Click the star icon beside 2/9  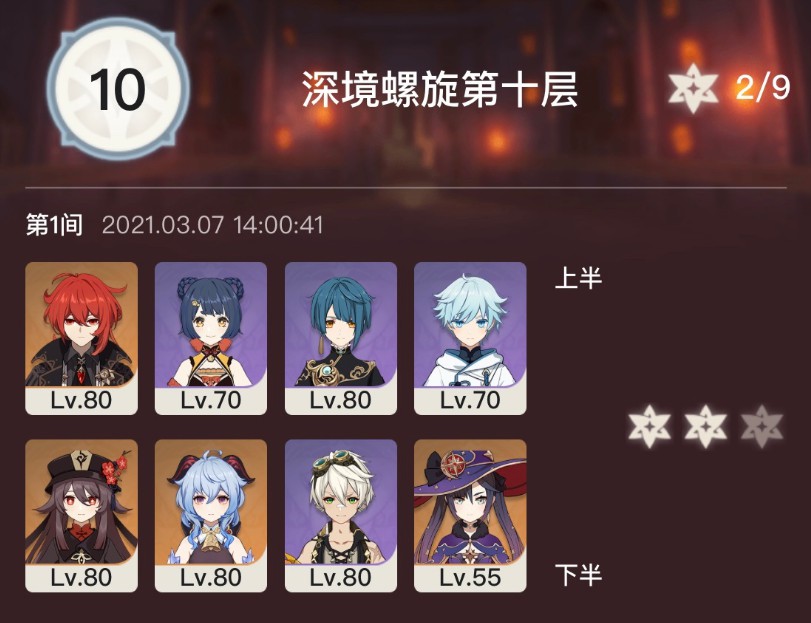(693, 88)
